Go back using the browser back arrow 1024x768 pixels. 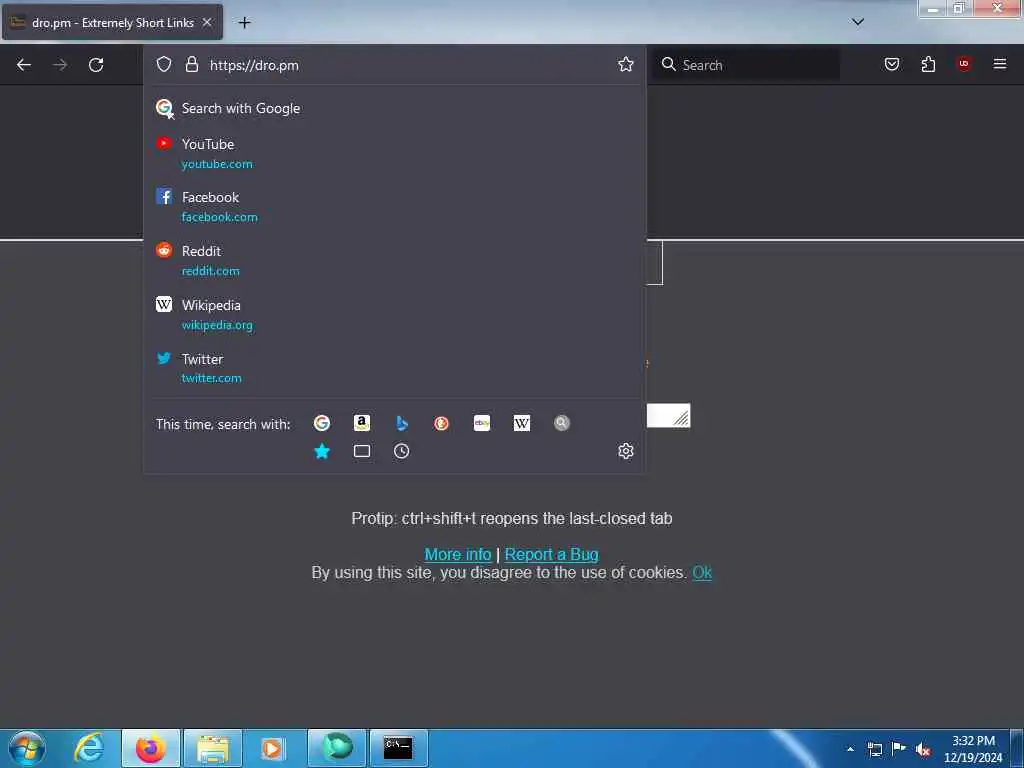click(x=24, y=65)
